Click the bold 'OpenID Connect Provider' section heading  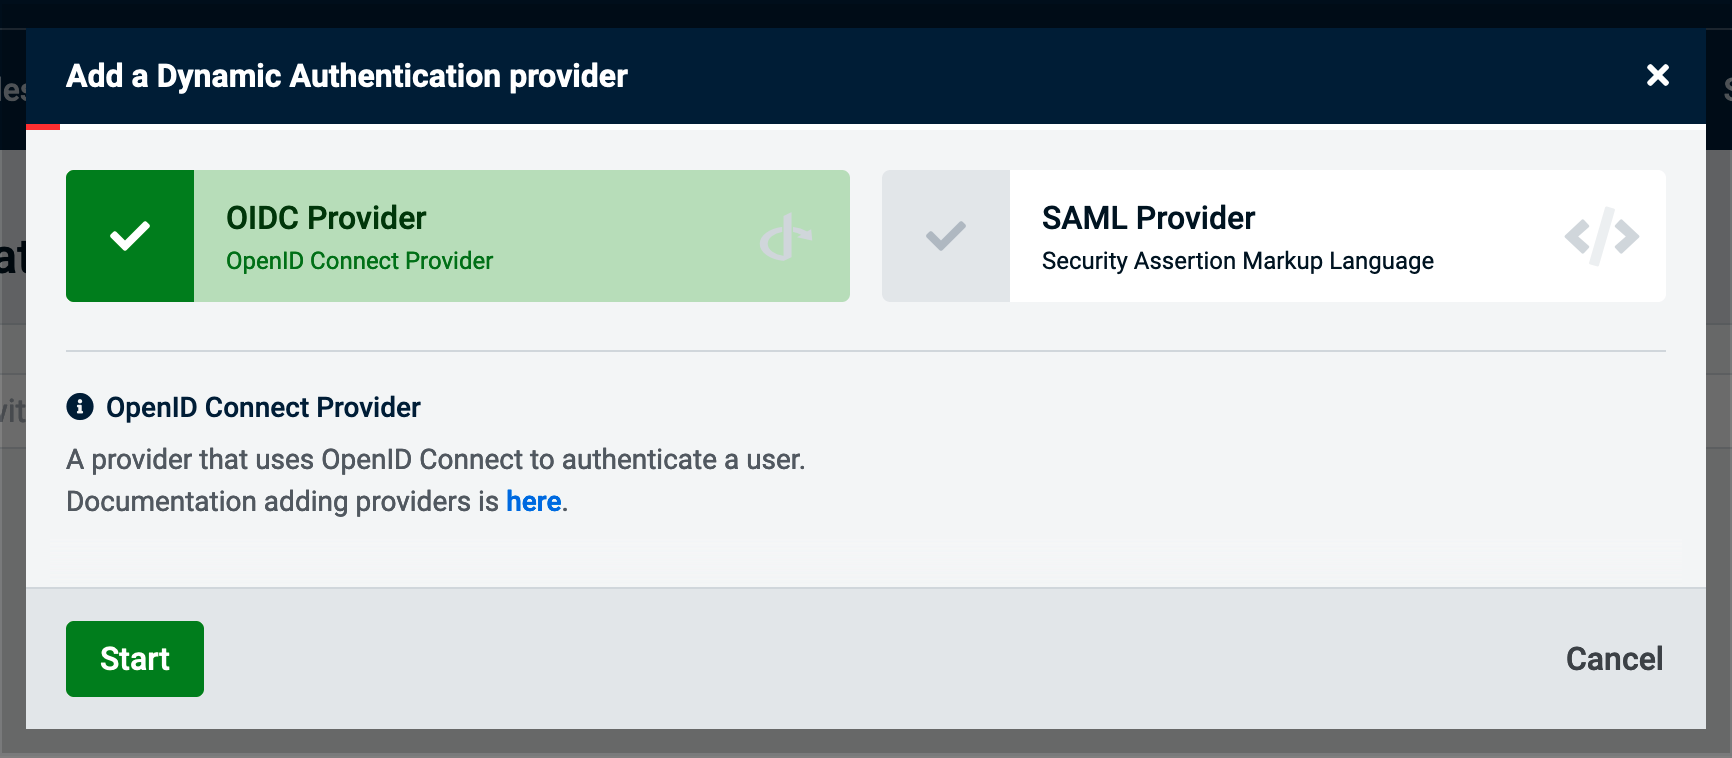[263, 407]
